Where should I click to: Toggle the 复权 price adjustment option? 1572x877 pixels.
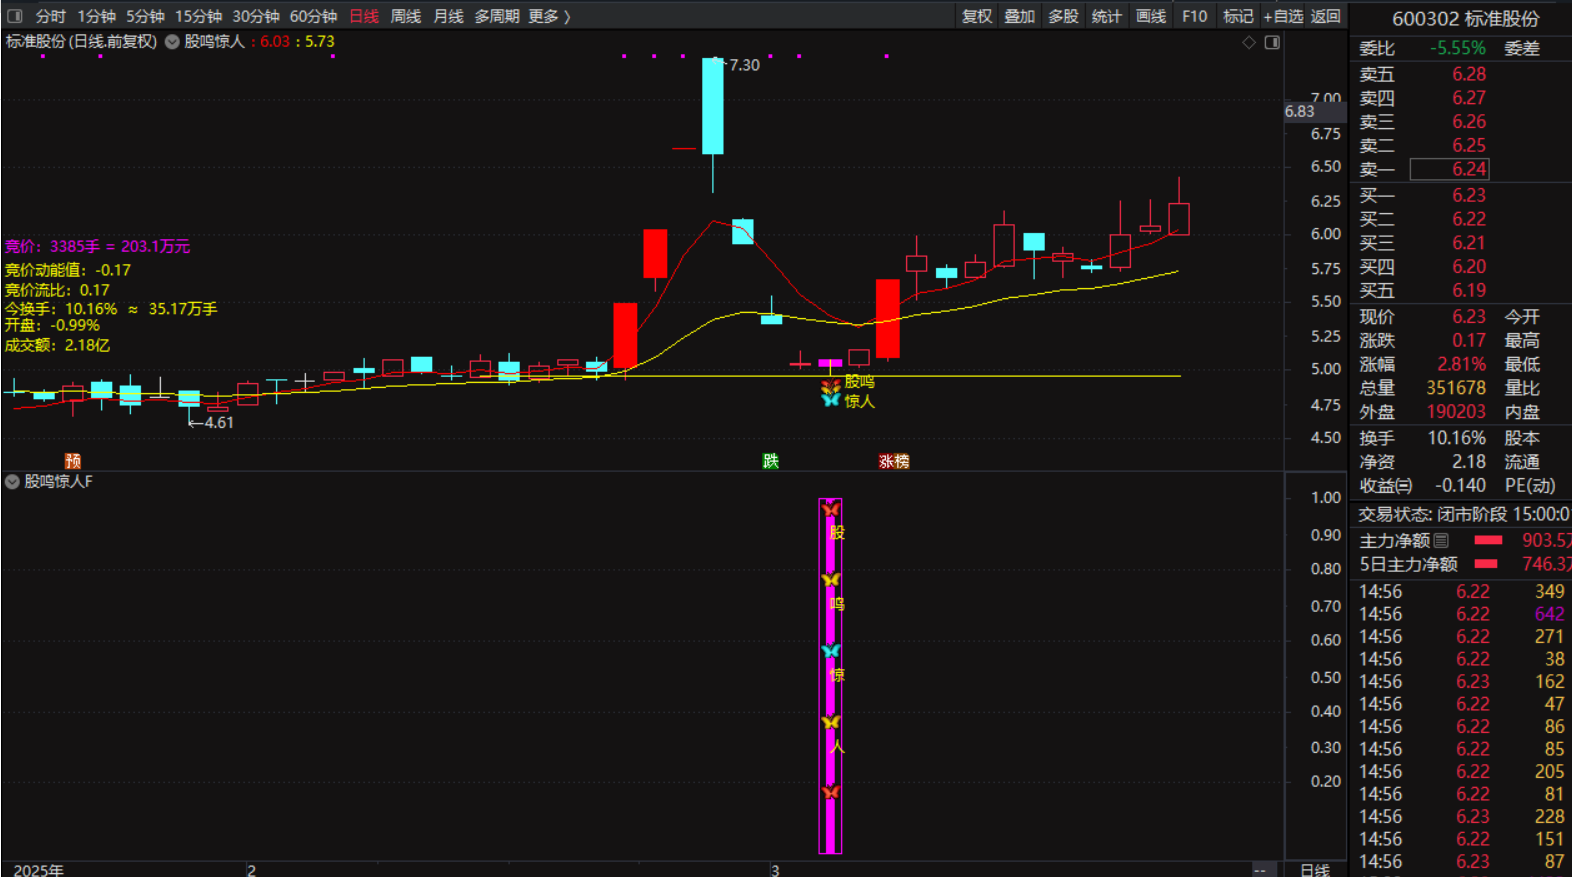click(x=976, y=16)
